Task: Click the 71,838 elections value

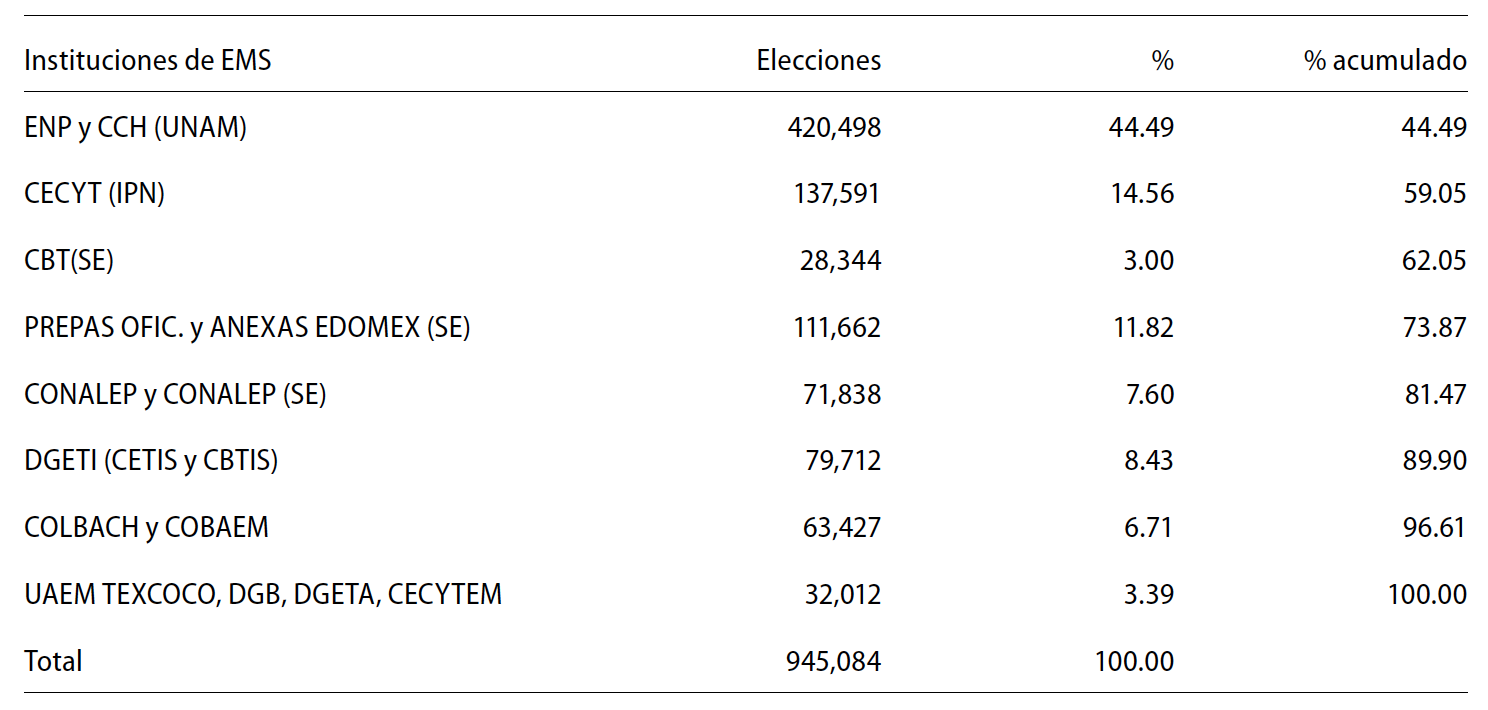Action: pyautogui.click(x=842, y=395)
